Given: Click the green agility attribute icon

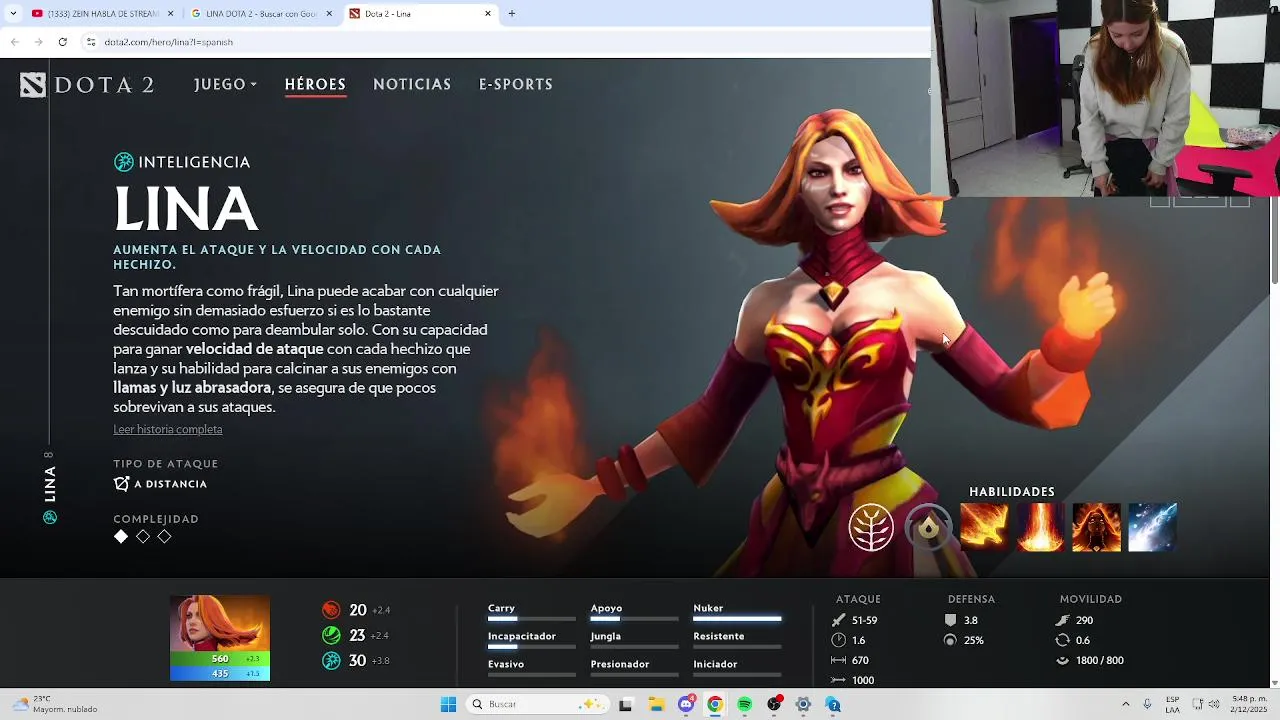Looking at the screenshot, I should pyautogui.click(x=331, y=635).
